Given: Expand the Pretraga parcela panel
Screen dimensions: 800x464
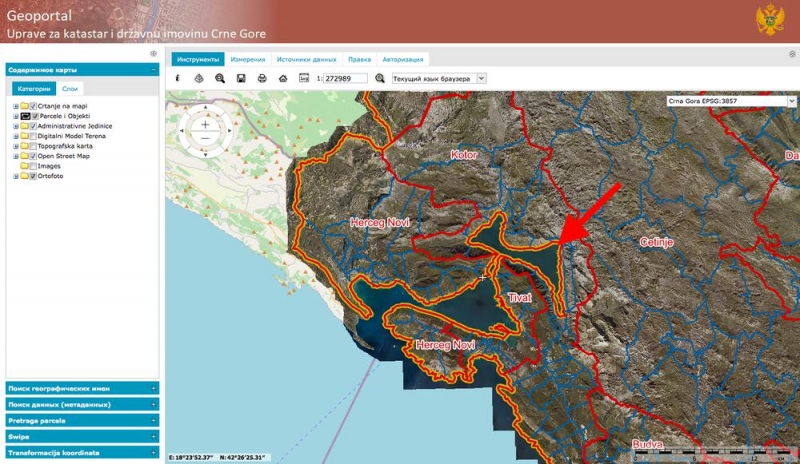Looking at the screenshot, I should (82, 421).
